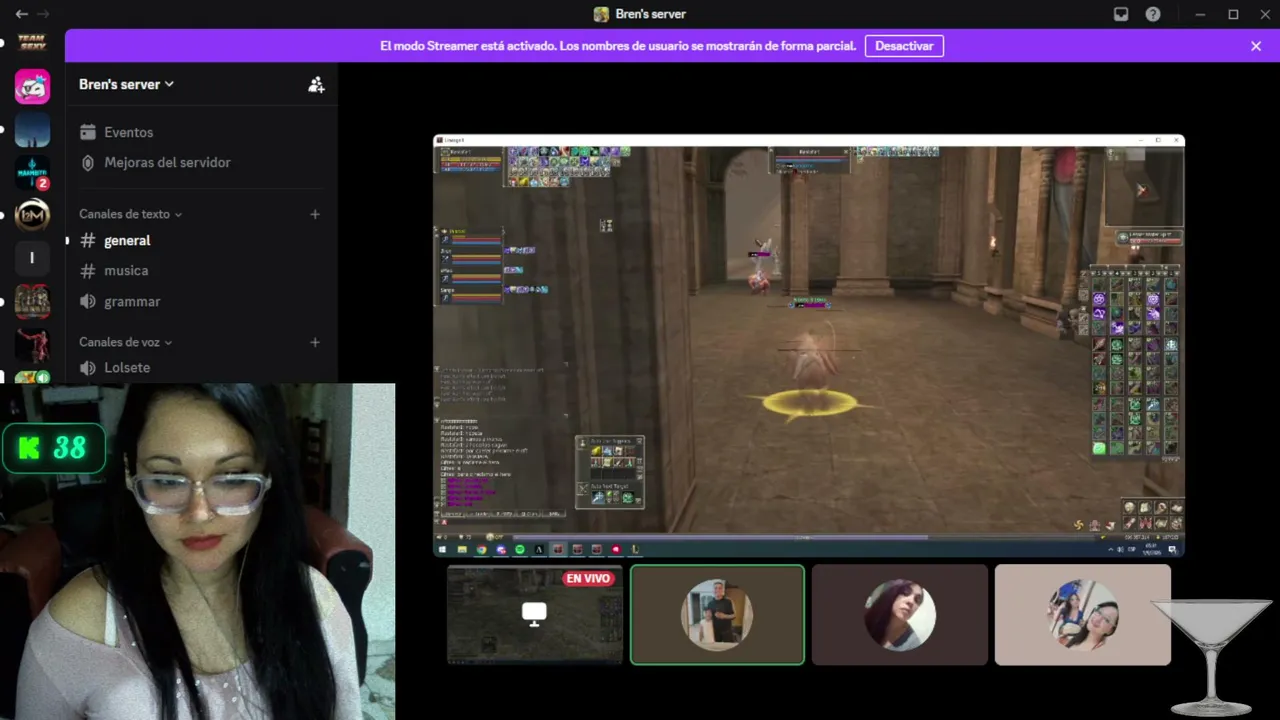Click the Bren's server window title

point(640,14)
